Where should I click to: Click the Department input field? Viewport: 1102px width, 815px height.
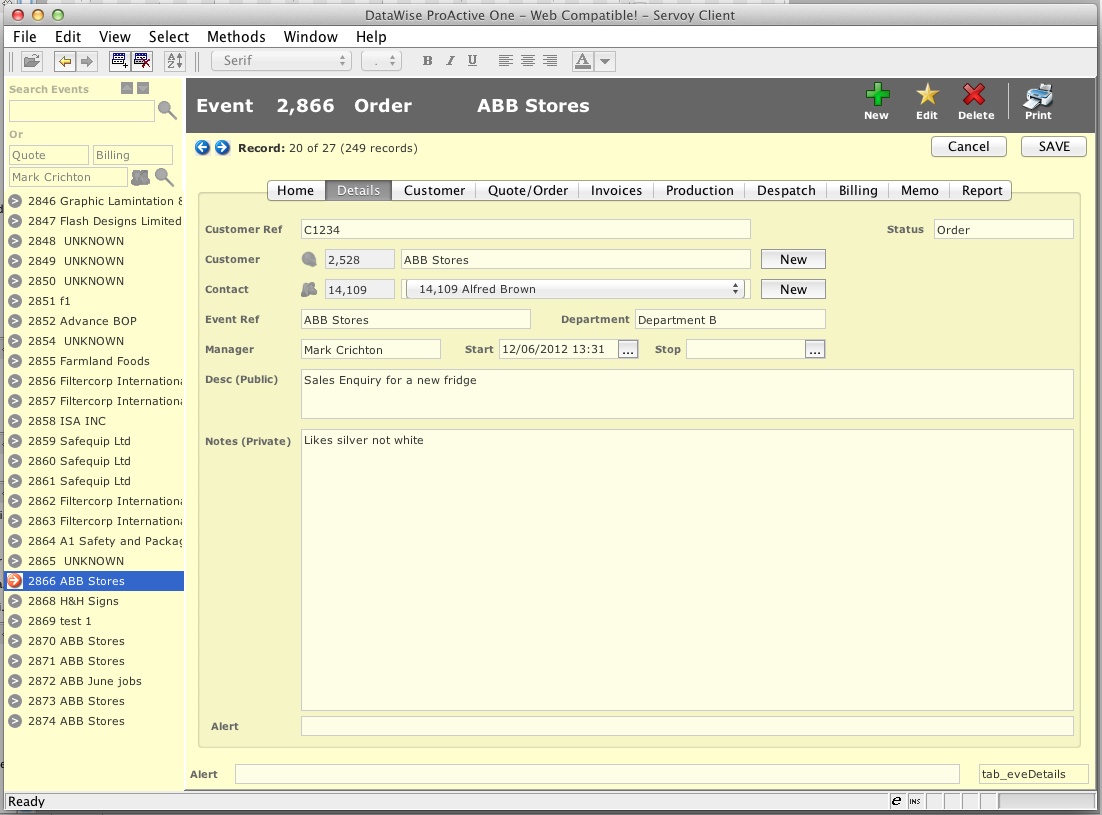(730, 320)
